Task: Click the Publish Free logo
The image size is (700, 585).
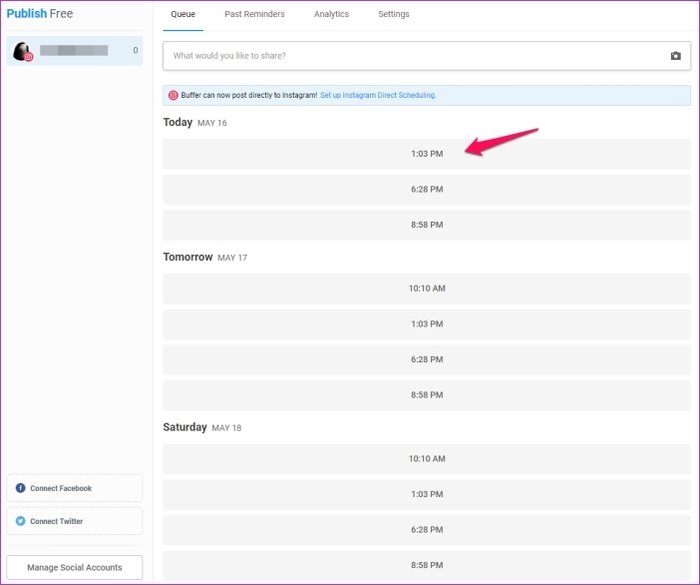Action: click(40, 14)
